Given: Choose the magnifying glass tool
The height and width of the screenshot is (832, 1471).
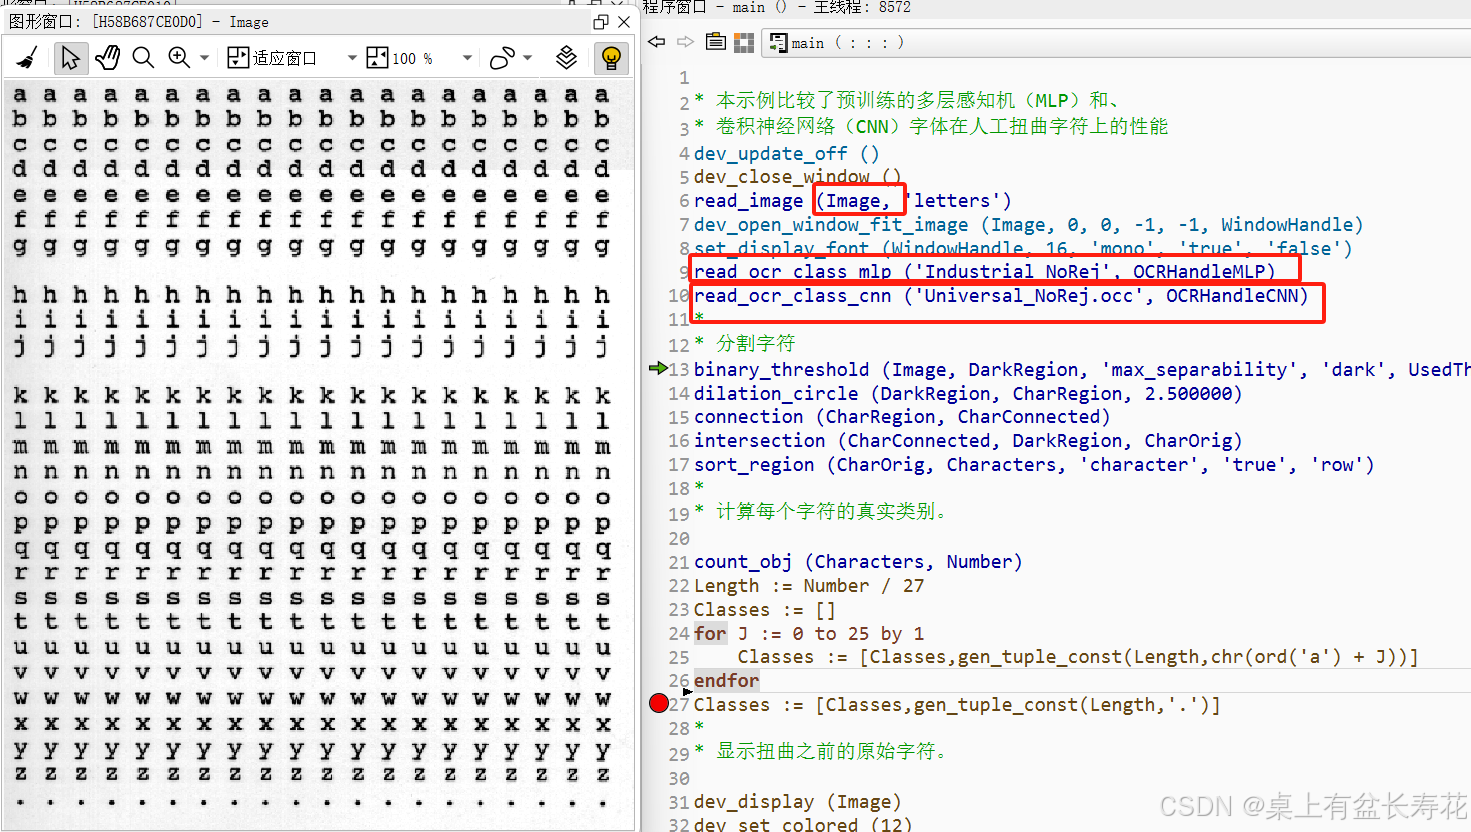Looking at the screenshot, I should click(x=143, y=58).
